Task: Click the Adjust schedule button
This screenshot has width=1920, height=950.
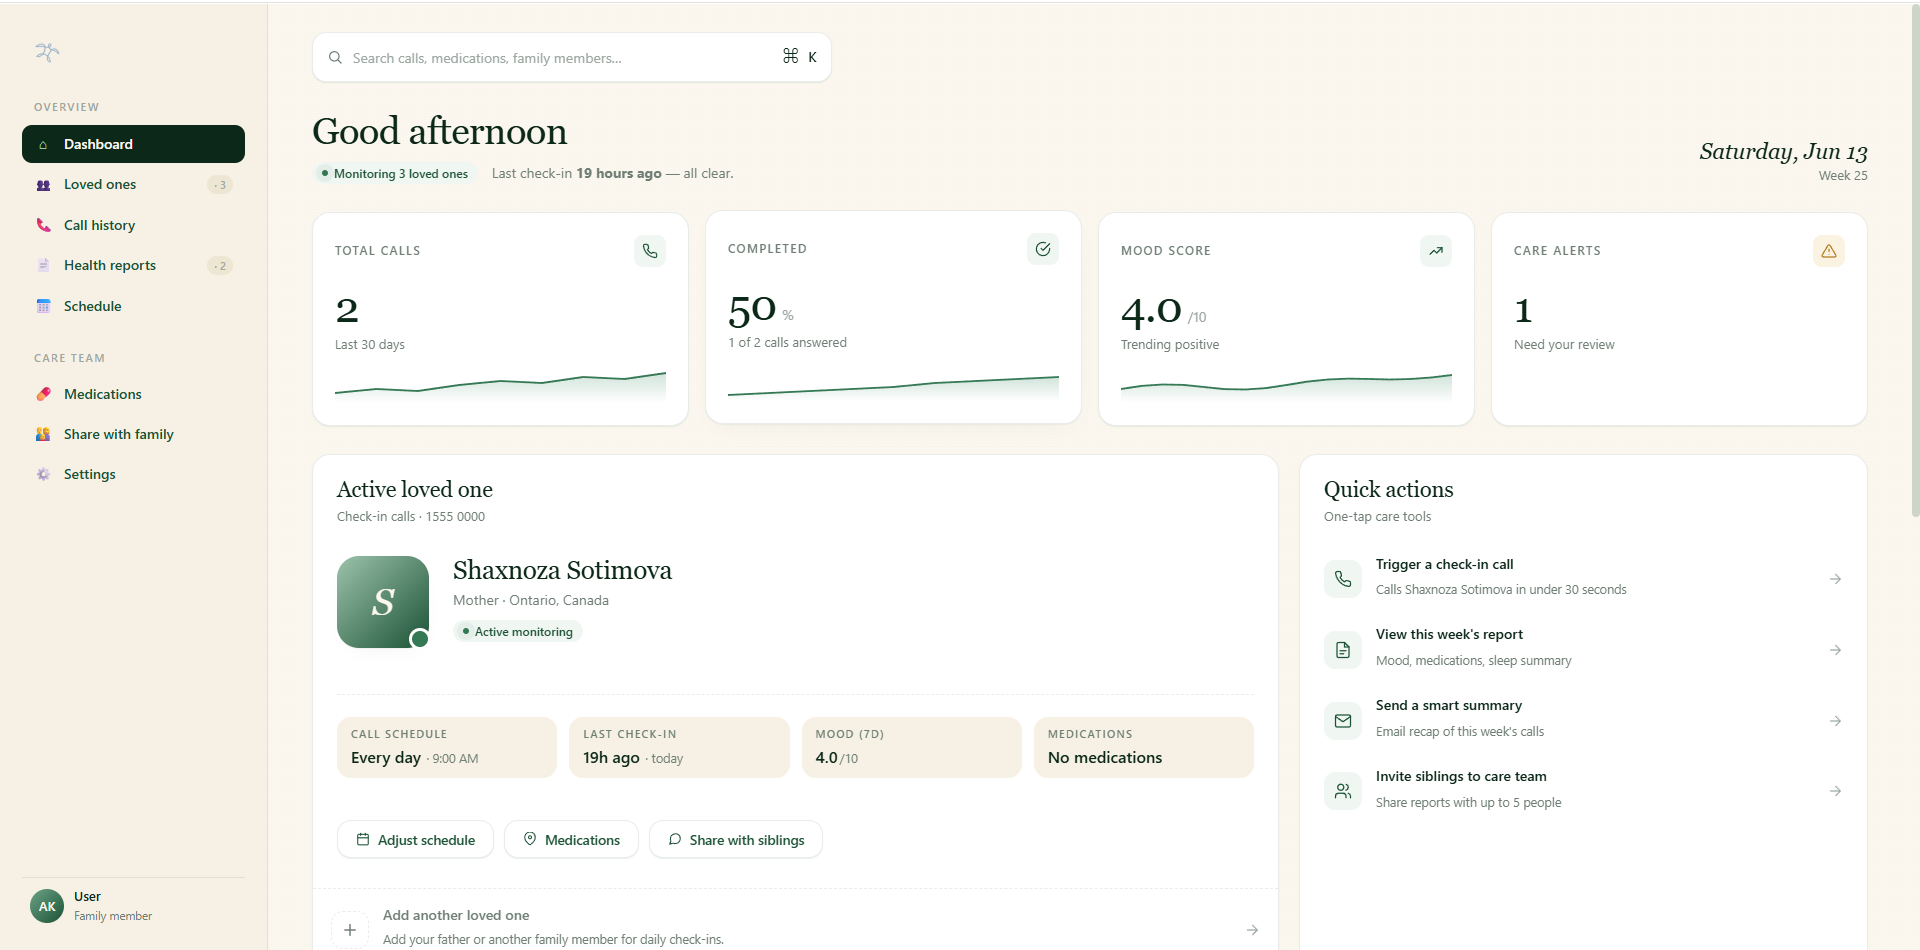Action: [415, 840]
